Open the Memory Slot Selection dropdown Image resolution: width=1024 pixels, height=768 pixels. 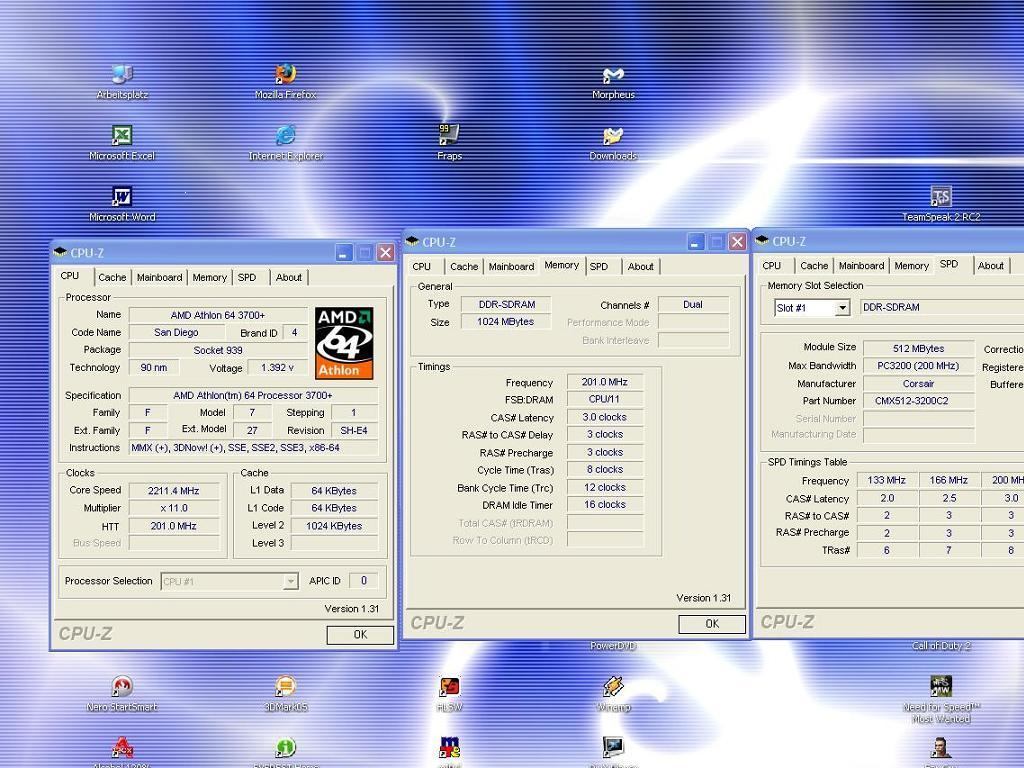(x=842, y=308)
